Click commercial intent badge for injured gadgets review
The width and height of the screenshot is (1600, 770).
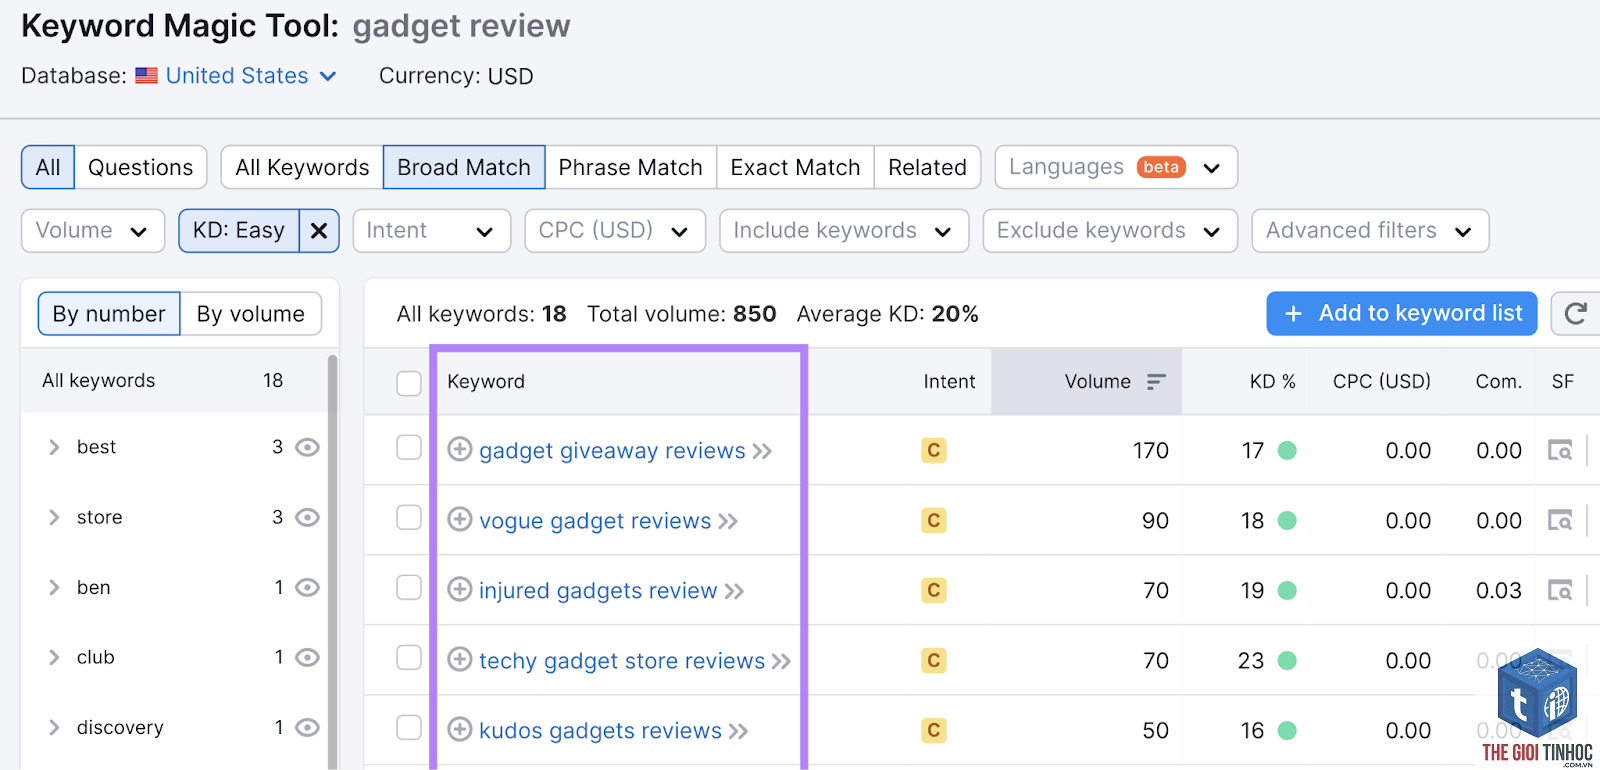[934, 591]
